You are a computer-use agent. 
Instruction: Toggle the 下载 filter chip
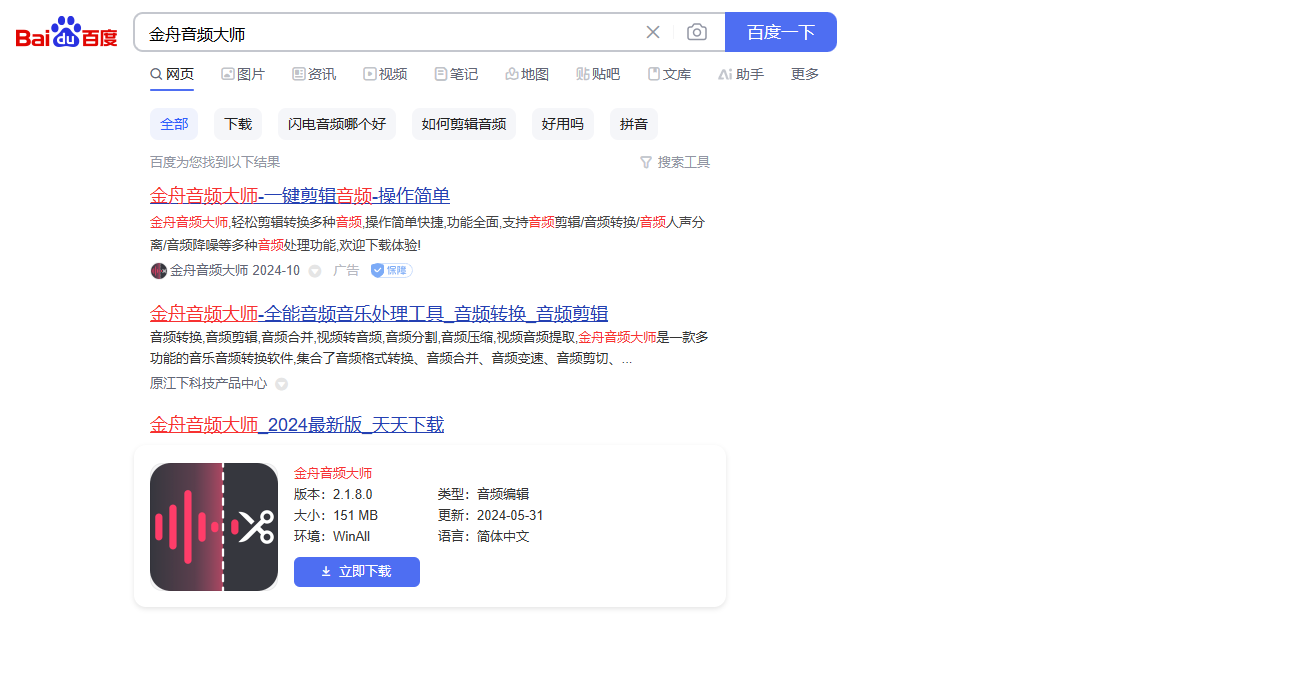click(238, 124)
